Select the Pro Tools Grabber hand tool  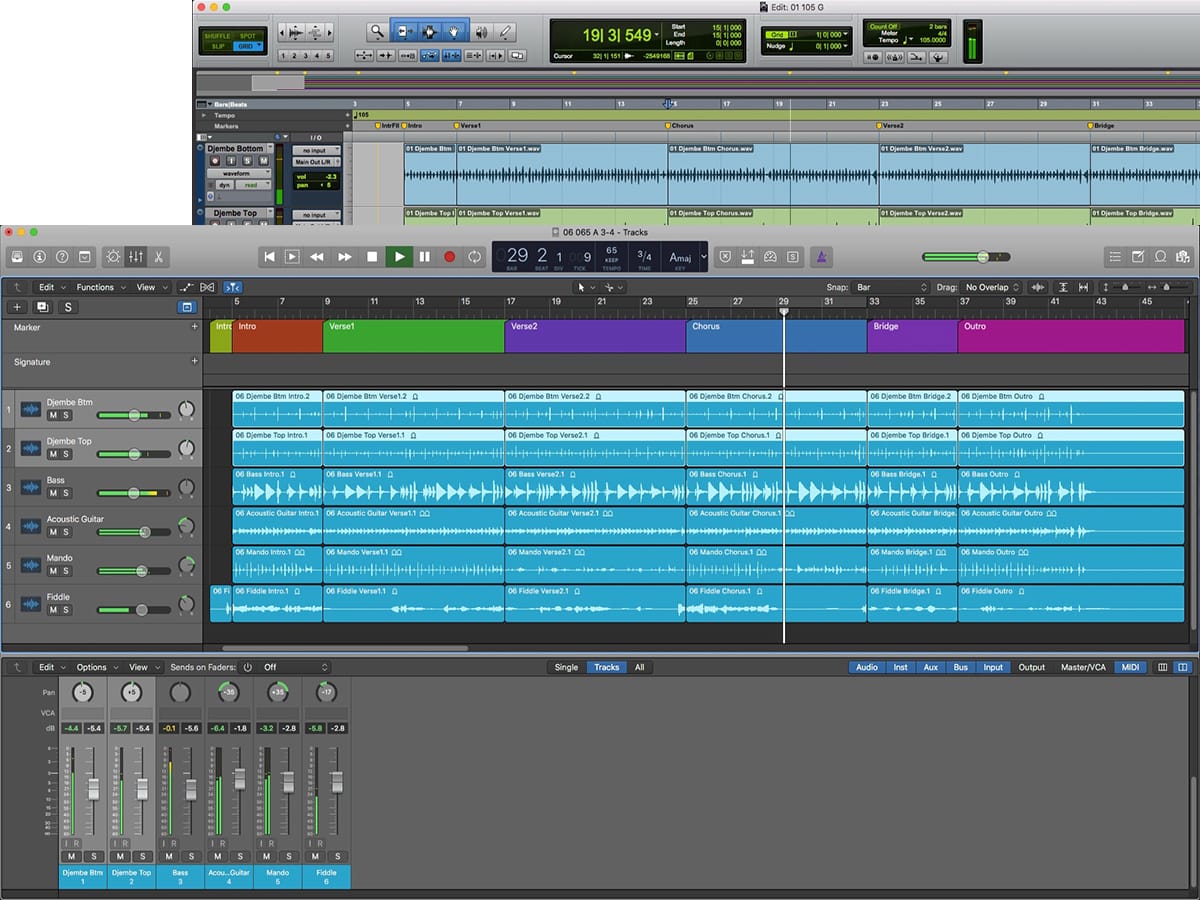pyautogui.click(x=454, y=32)
